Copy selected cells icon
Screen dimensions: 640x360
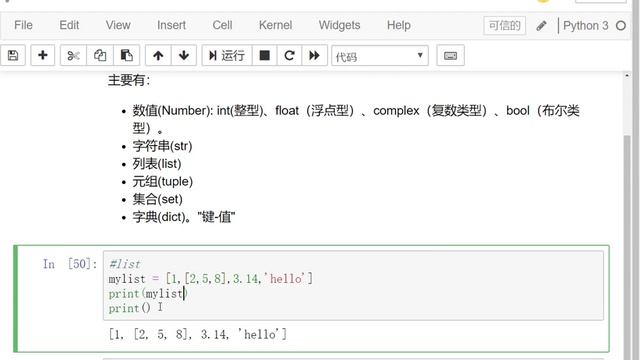[x=100, y=56]
